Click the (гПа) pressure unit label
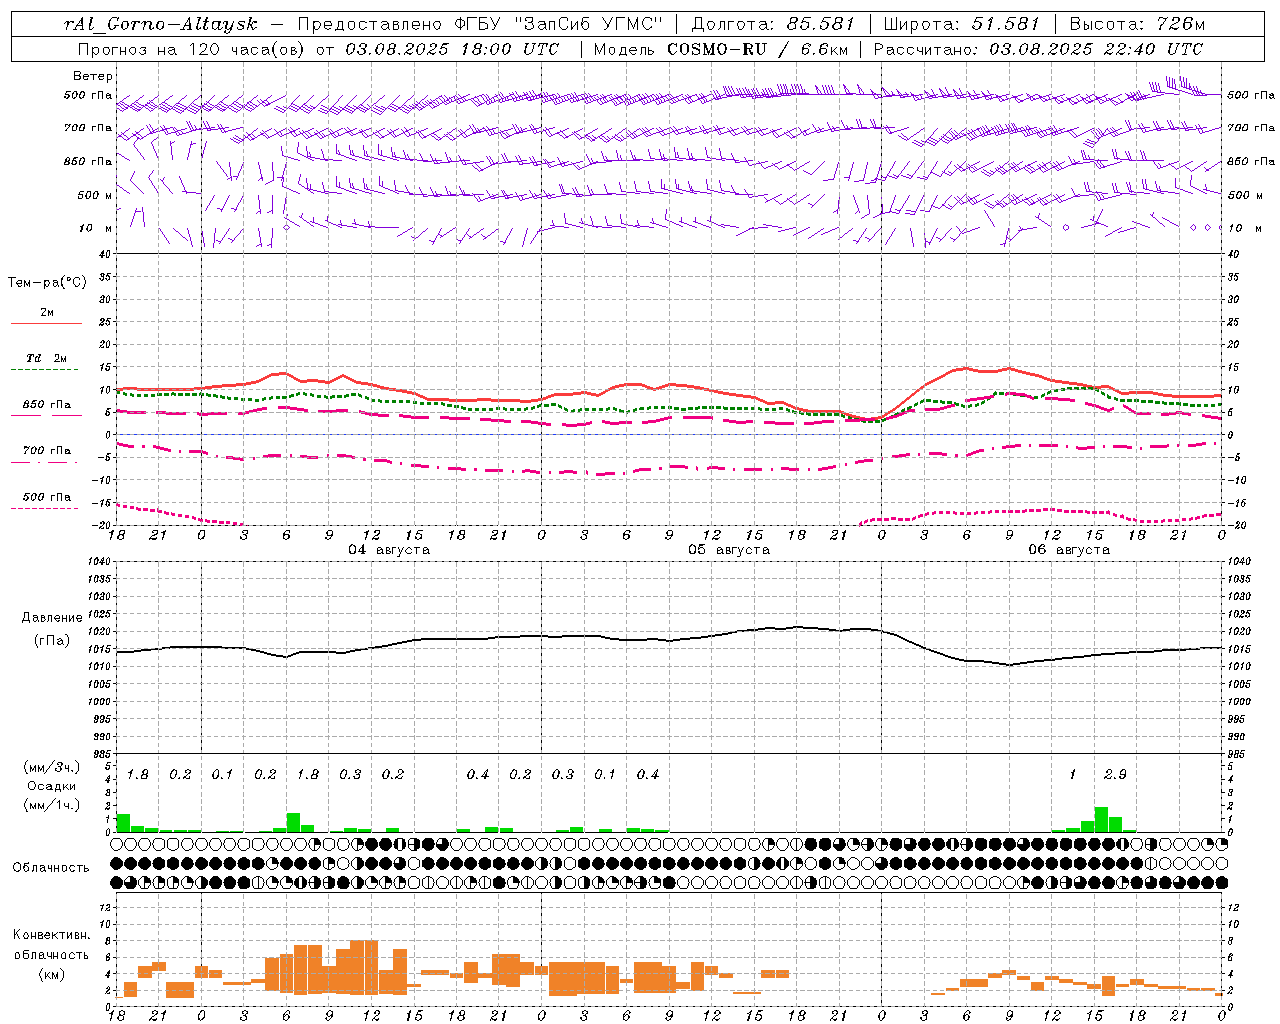This screenshot has width=1280, height=1024. tap(52, 641)
